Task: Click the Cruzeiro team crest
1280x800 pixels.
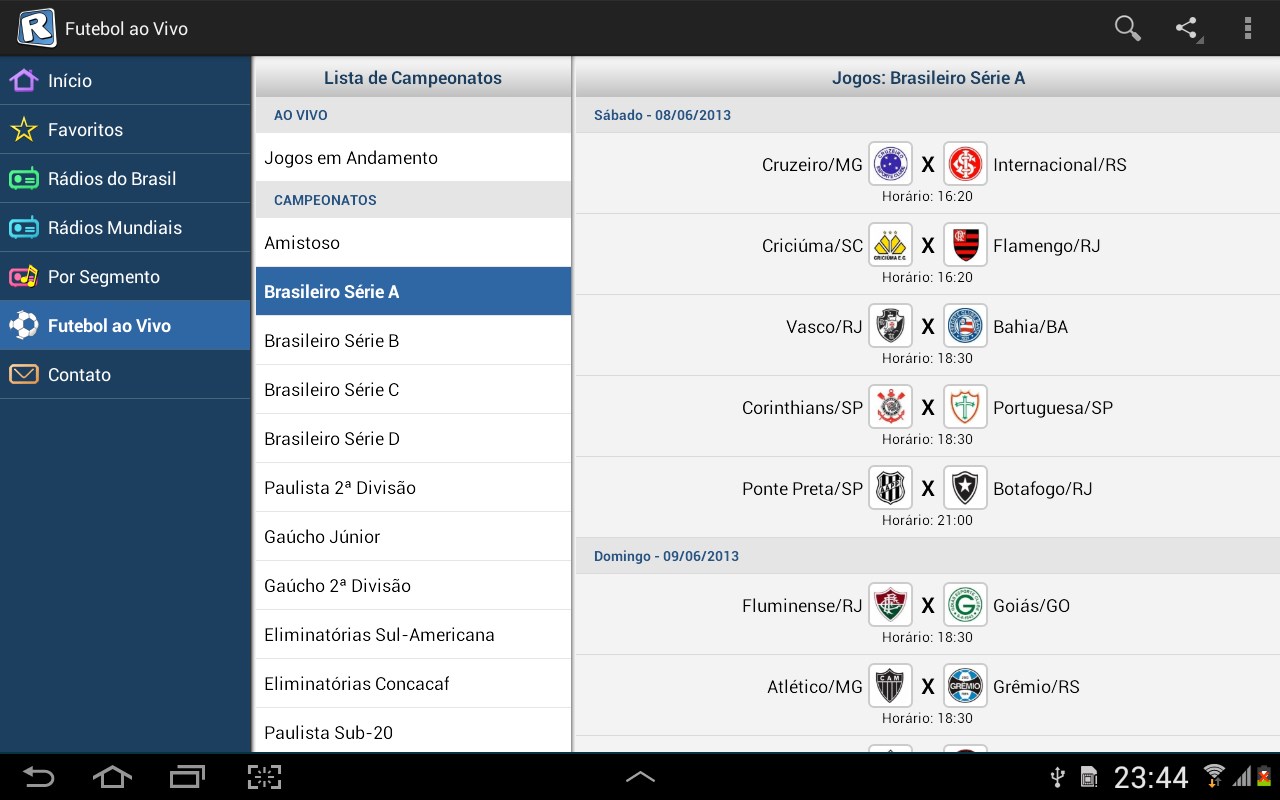Action: (x=890, y=164)
